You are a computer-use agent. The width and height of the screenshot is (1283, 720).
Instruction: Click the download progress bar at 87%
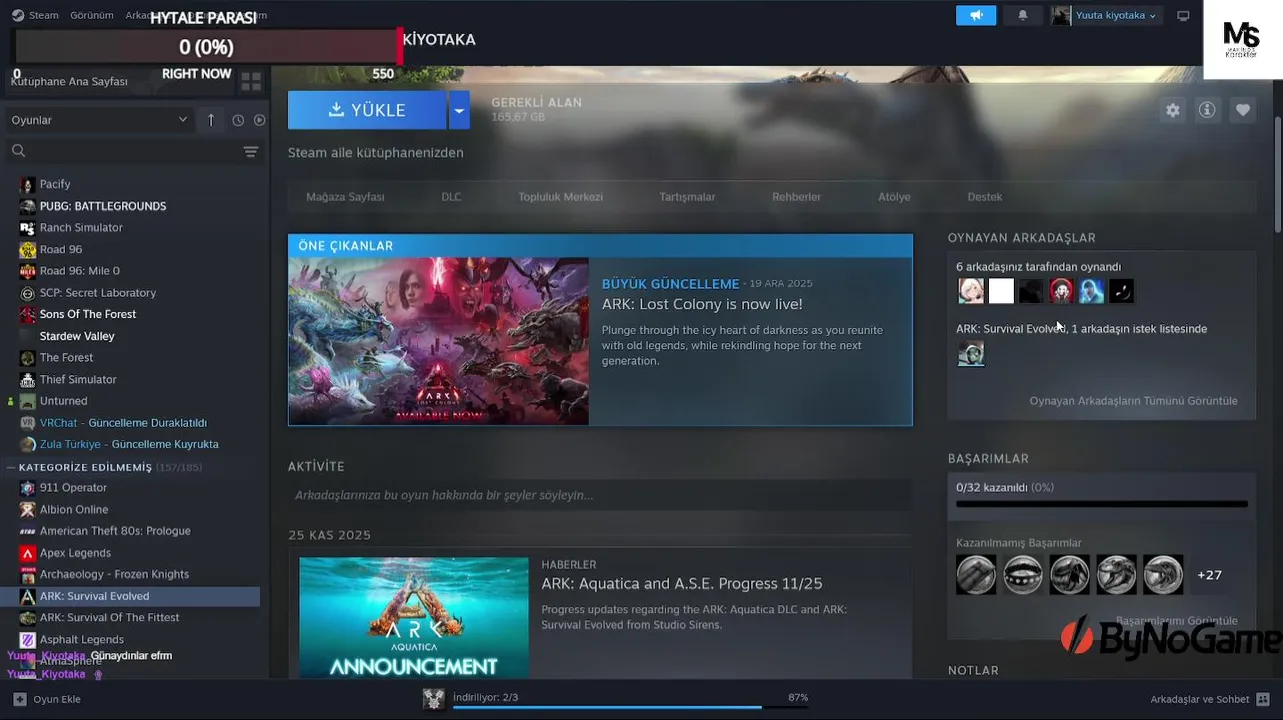coord(630,708)
